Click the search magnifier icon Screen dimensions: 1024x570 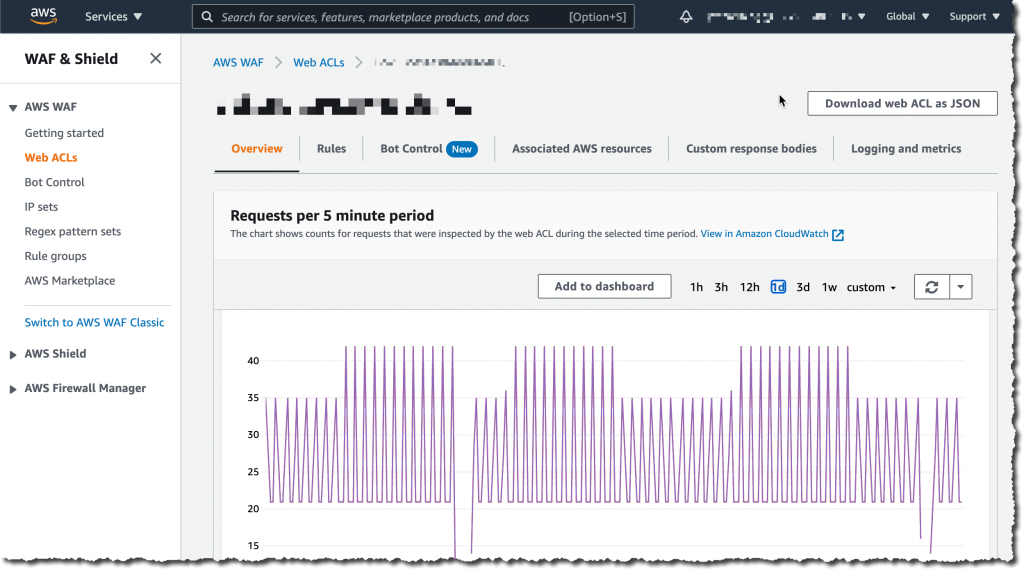point(206,17)
